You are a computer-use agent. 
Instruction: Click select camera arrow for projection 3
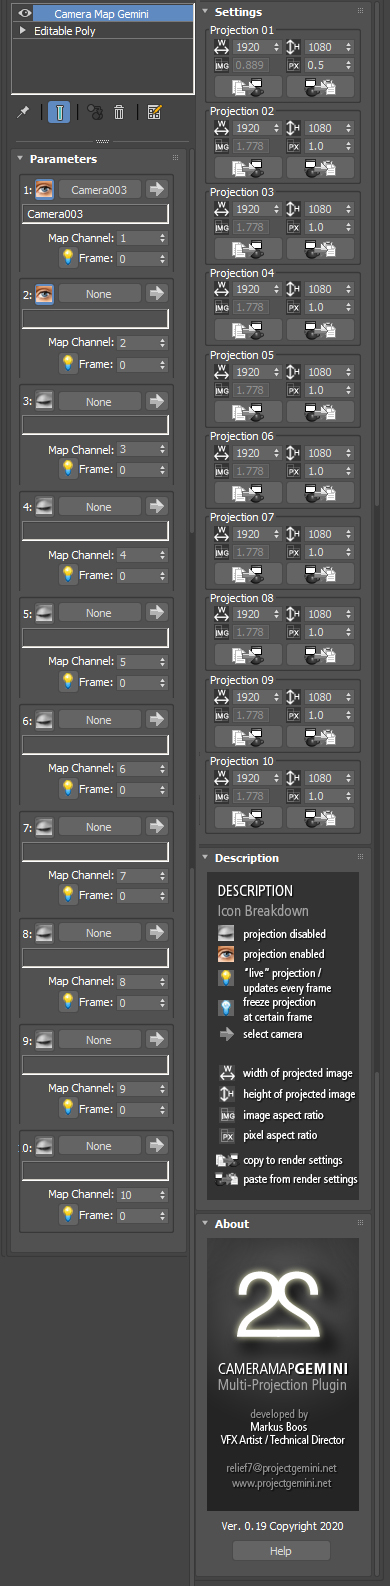click(157, 401)
